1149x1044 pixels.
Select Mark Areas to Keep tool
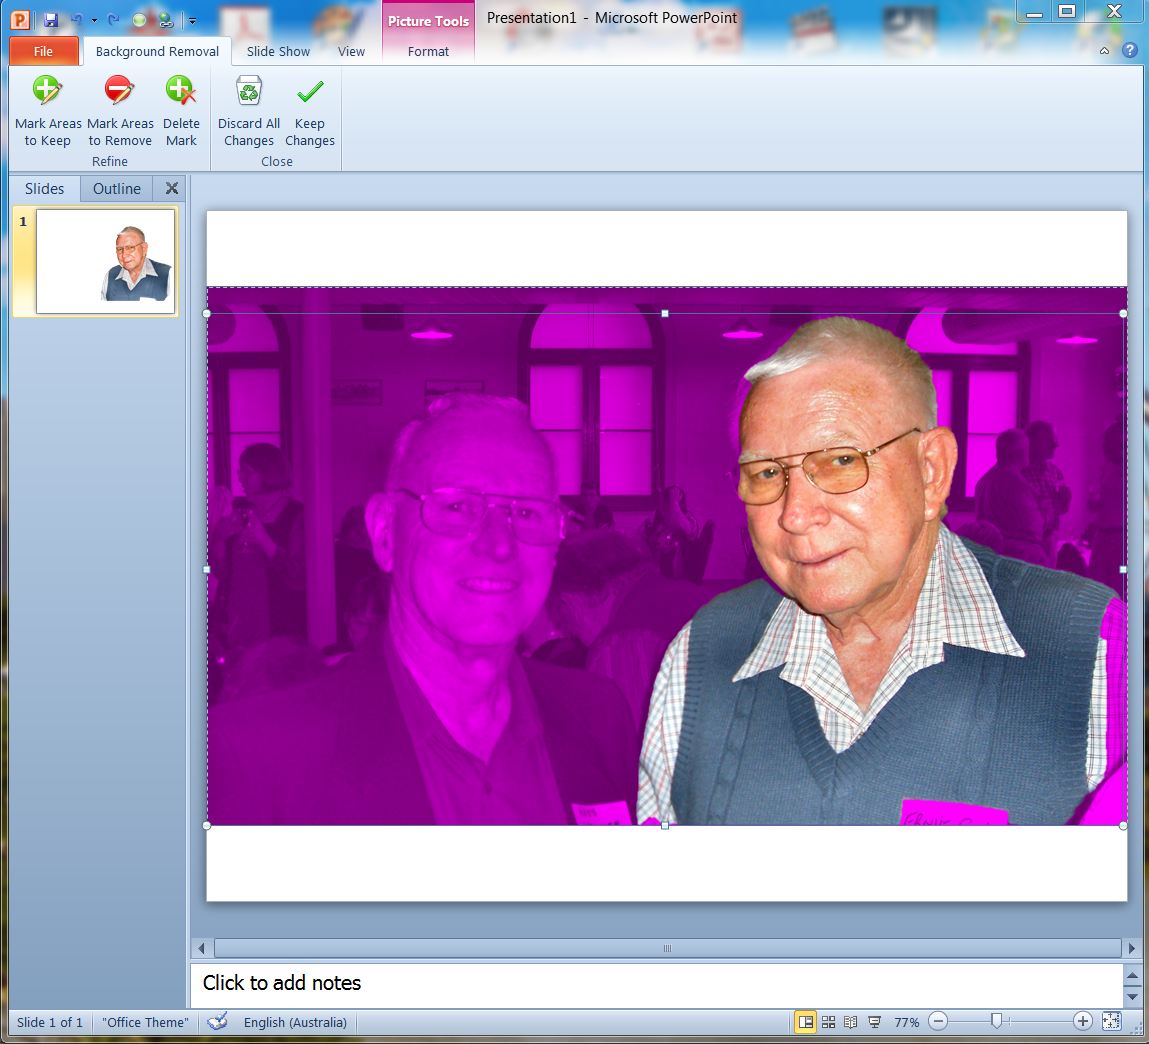point(48,112)
